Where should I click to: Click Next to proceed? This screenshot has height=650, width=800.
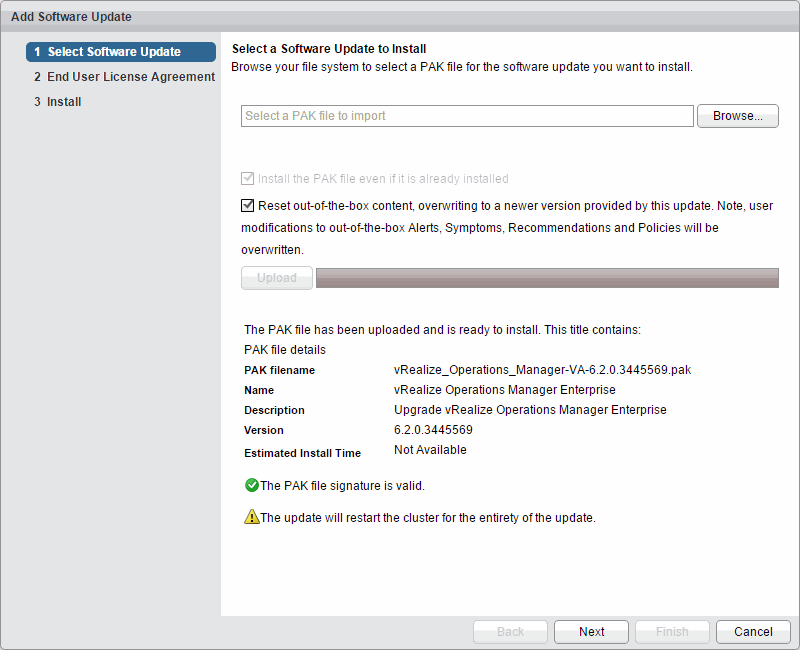(x=591, y=632)
